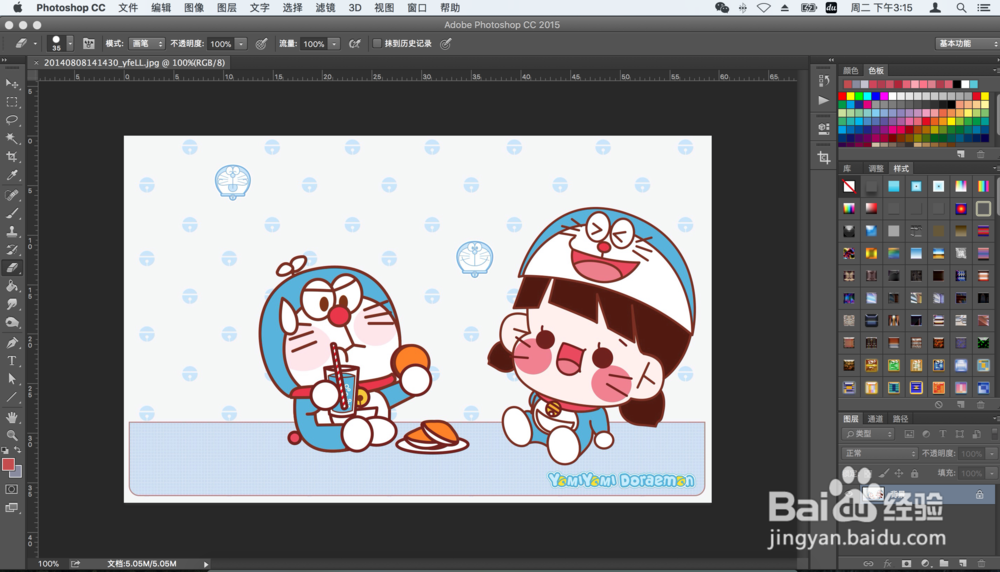Open the brush panel toggle icon
Viewport: 1000px width, 572px height.
(x=89, y=43)
